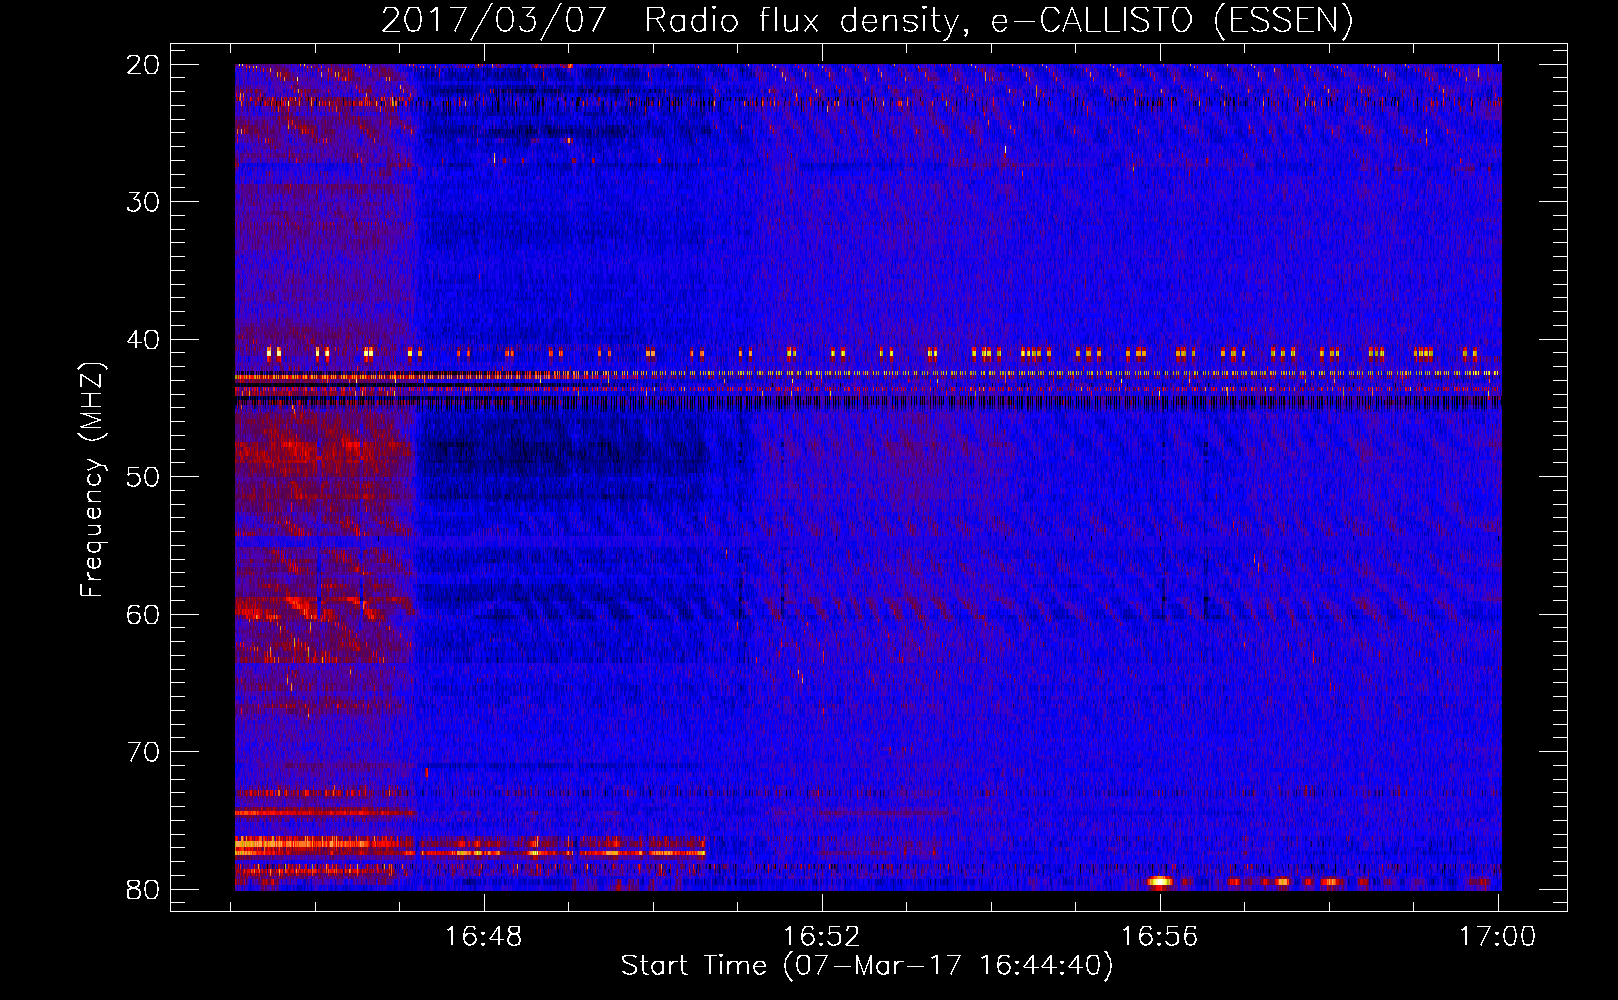Click the 17:00 time axis label
Viewport: 1618px width, 1000px height.
(x=1497, y=937)
